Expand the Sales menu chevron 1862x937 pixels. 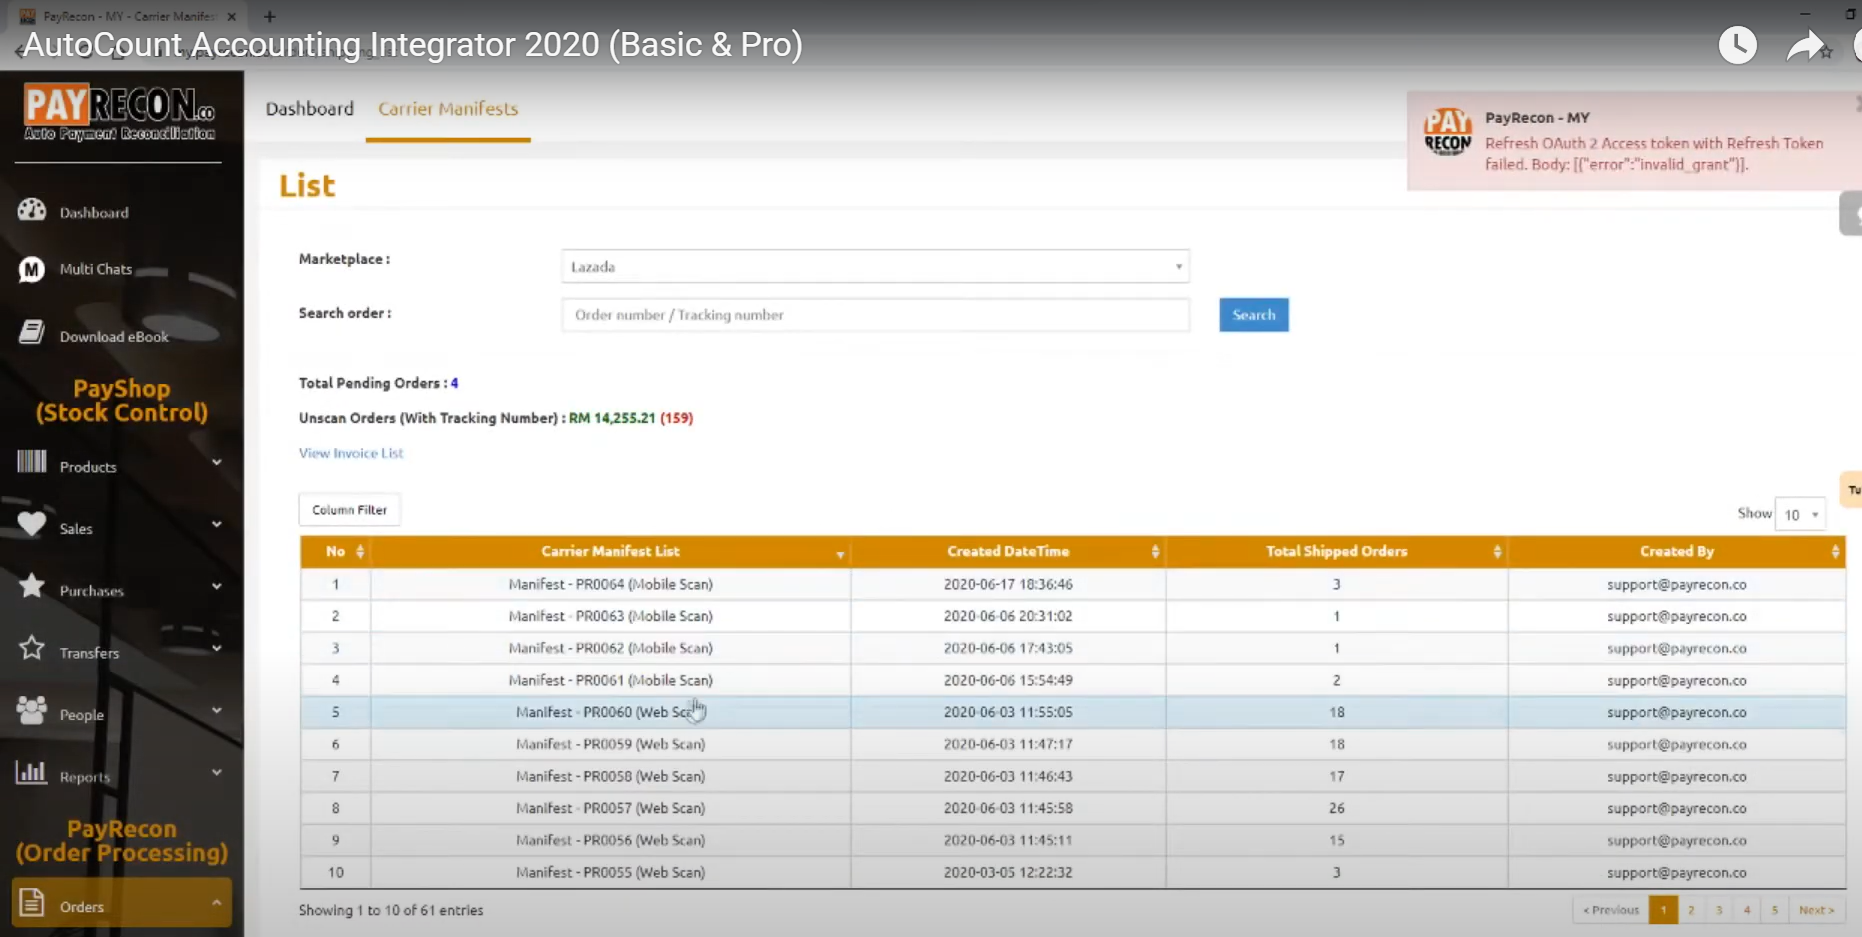tap(216, 524)
